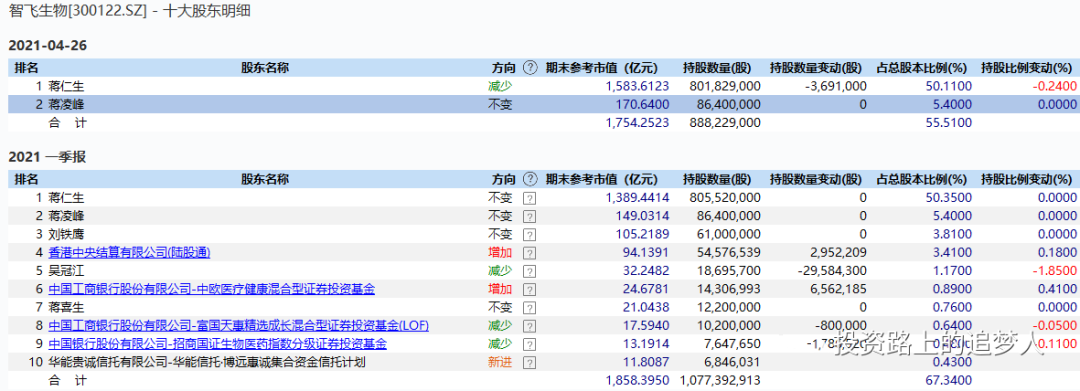Image resolution: width=1080 pixels, height=391 pixels.
Task: Click the help icon in the 2021-04-26 table header
Action: click(530, 67)
